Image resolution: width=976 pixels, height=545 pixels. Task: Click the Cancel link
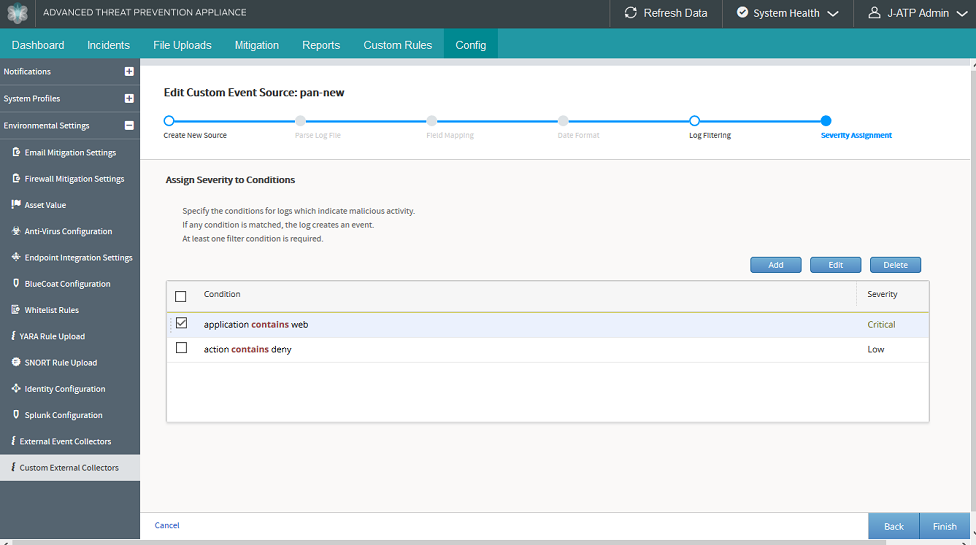[167, 525]
